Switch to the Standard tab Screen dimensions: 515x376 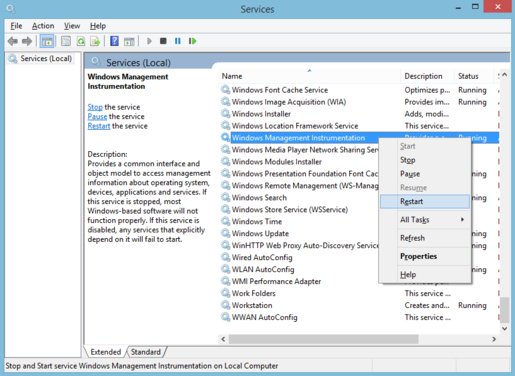[x=146, y=352]
